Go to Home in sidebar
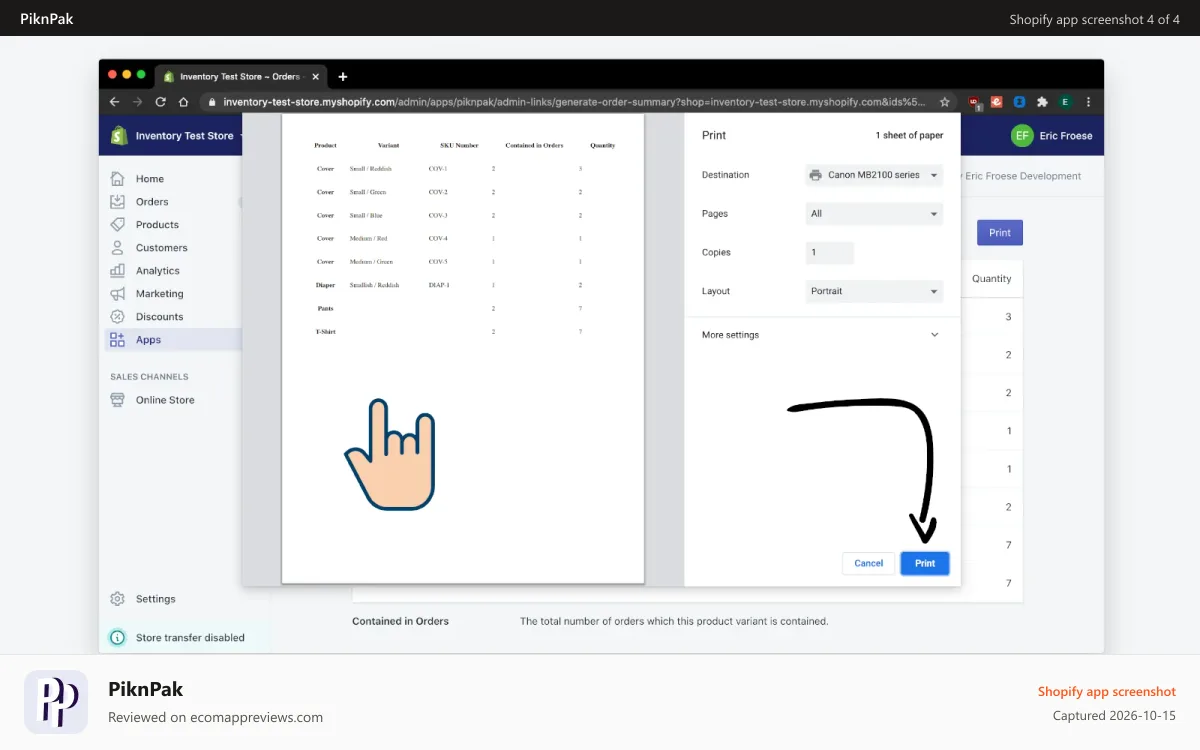Viewport: 1200px width, 750px height. pyautogui.click(x=150, y=179)
